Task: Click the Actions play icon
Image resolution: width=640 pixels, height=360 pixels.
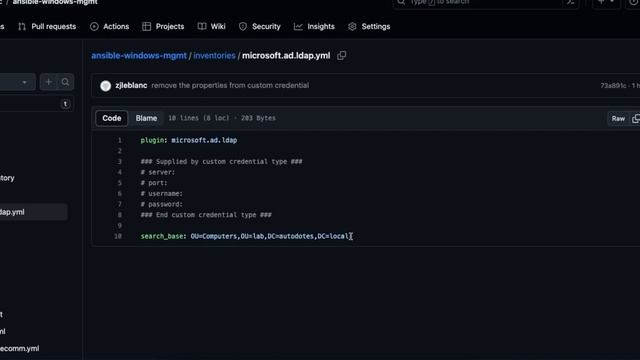Action: (94, 27)
